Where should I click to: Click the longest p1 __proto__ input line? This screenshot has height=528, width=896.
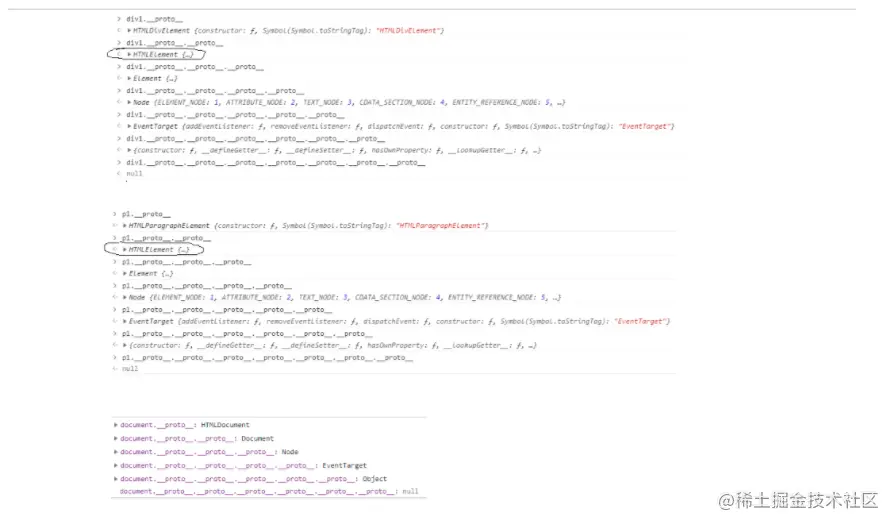coord(267,358)
